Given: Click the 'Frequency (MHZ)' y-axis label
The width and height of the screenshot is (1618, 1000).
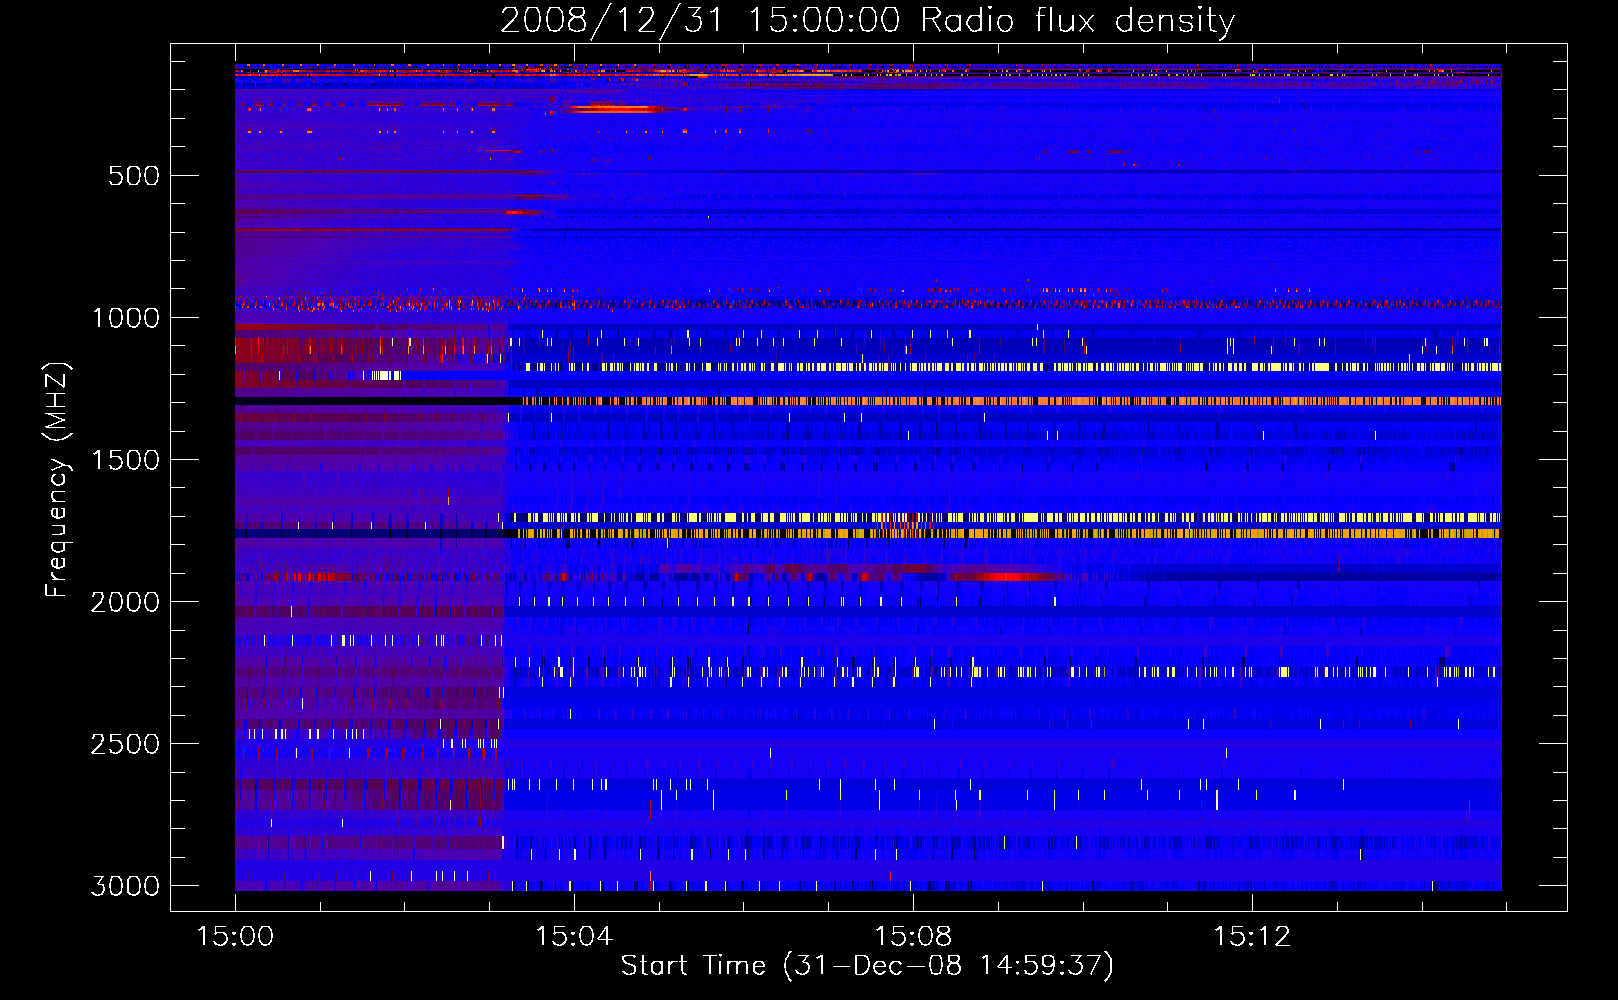Looking at the screenshot, I should tap(57, 481).
